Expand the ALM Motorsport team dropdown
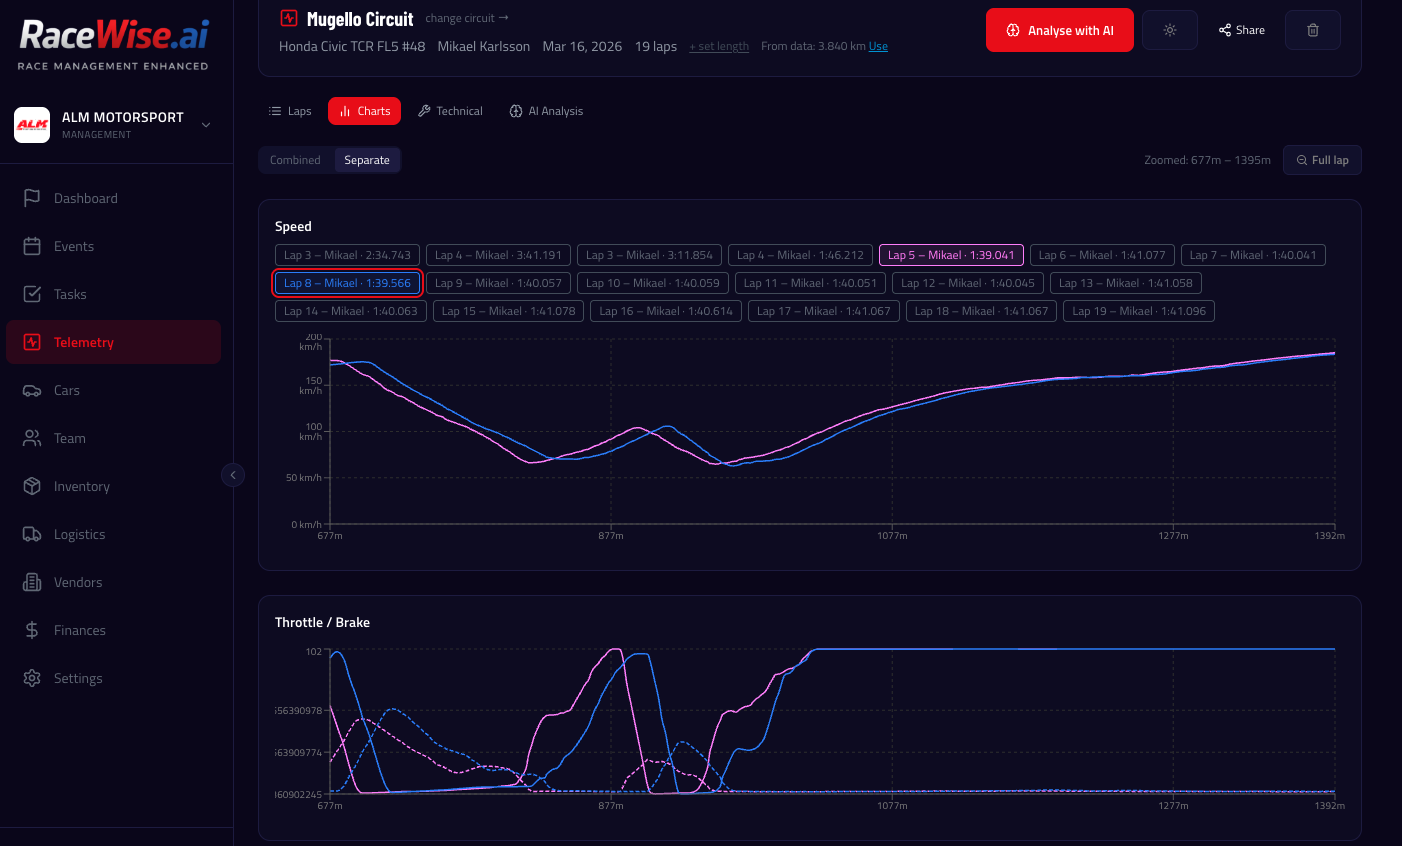Screen dimensions: 1402x846 pos(206,125)
